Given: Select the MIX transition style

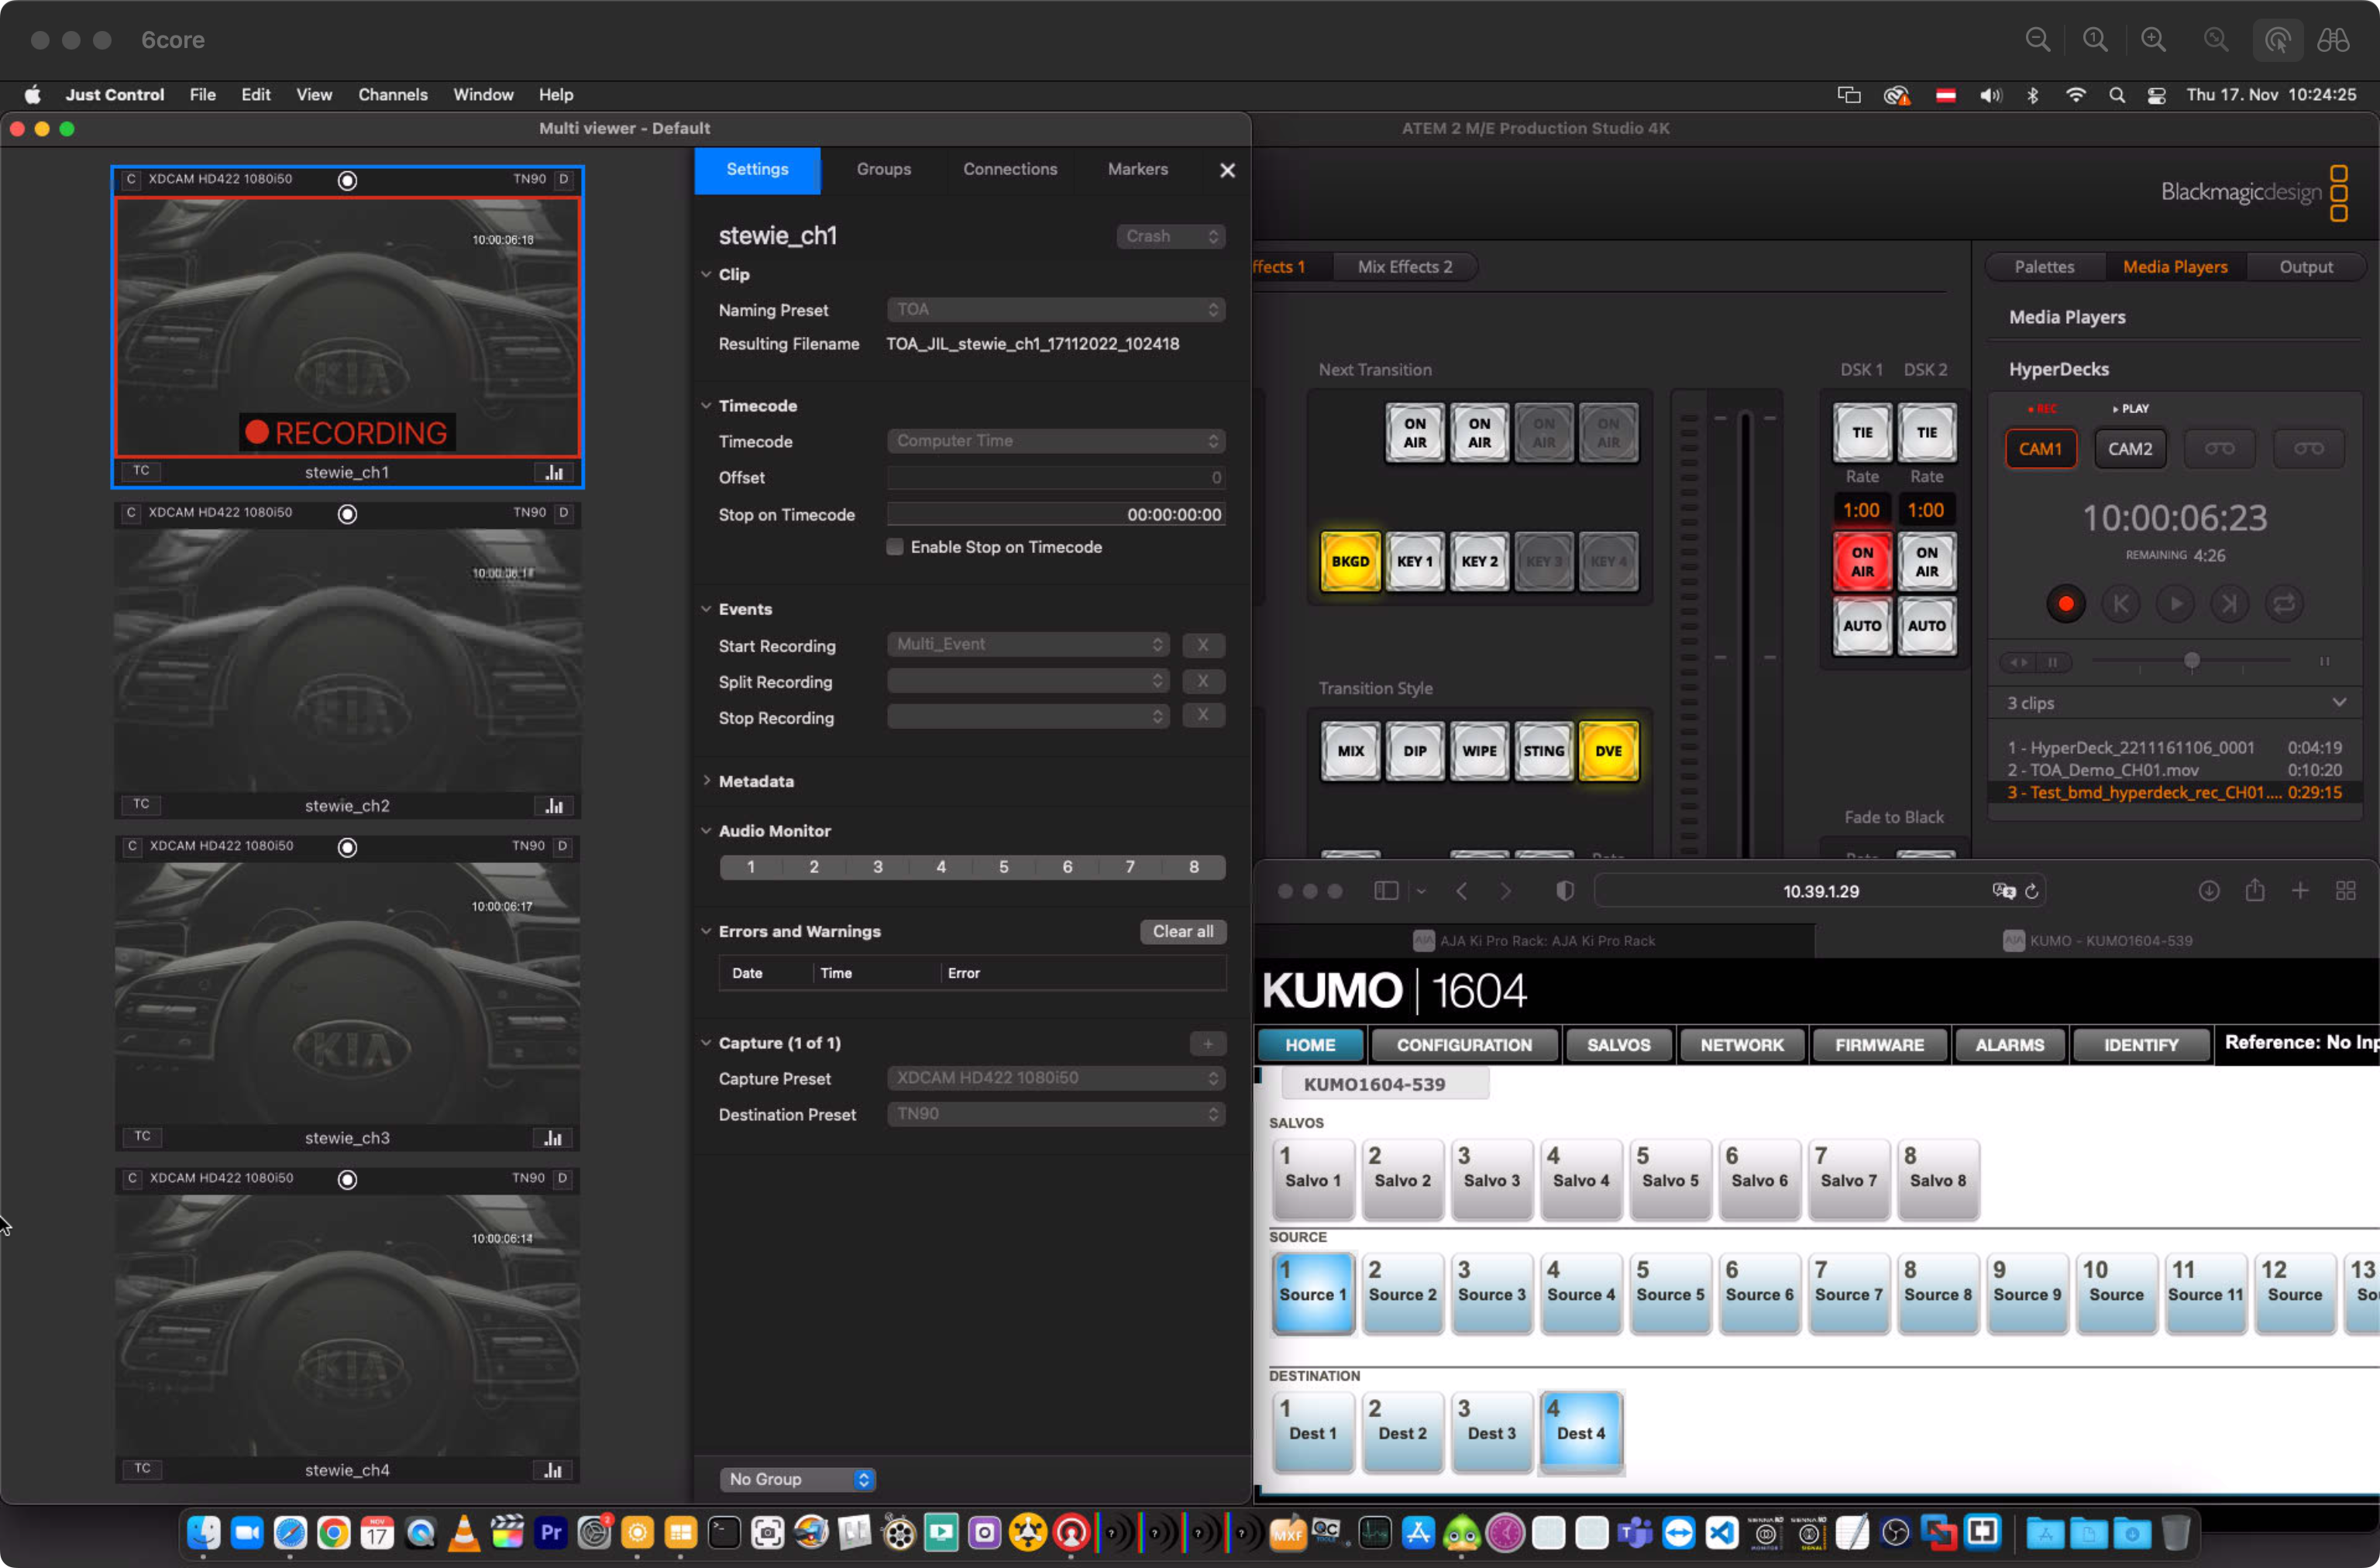Looking at the screenshot, I should point(1350,751).
